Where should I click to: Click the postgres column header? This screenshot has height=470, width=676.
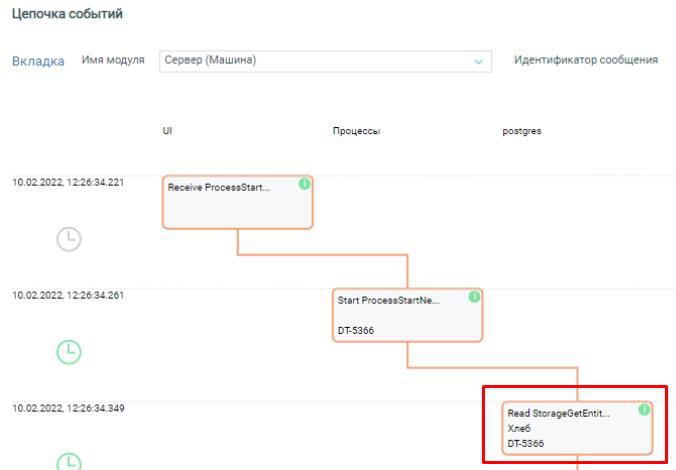522,131
